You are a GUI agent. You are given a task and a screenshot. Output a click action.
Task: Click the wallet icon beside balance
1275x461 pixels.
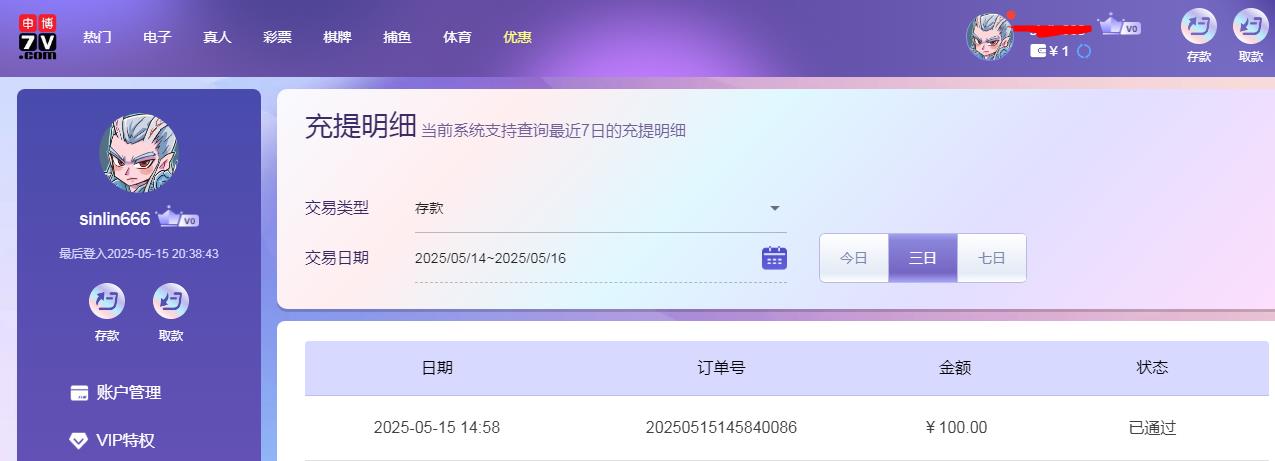(x=1038, y=51)
